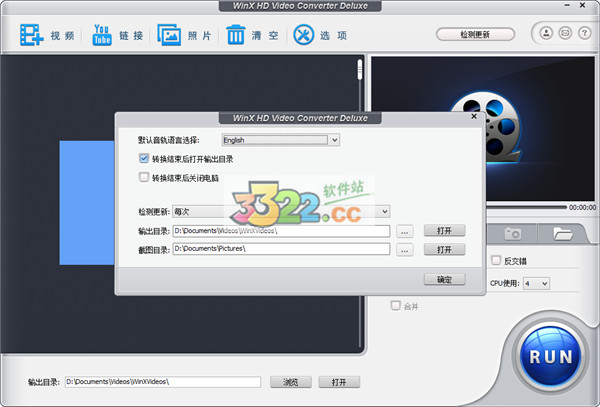Click the 截图目录 label
The width and height of the screenshot is (600, 407).
[x=153, y=250]
